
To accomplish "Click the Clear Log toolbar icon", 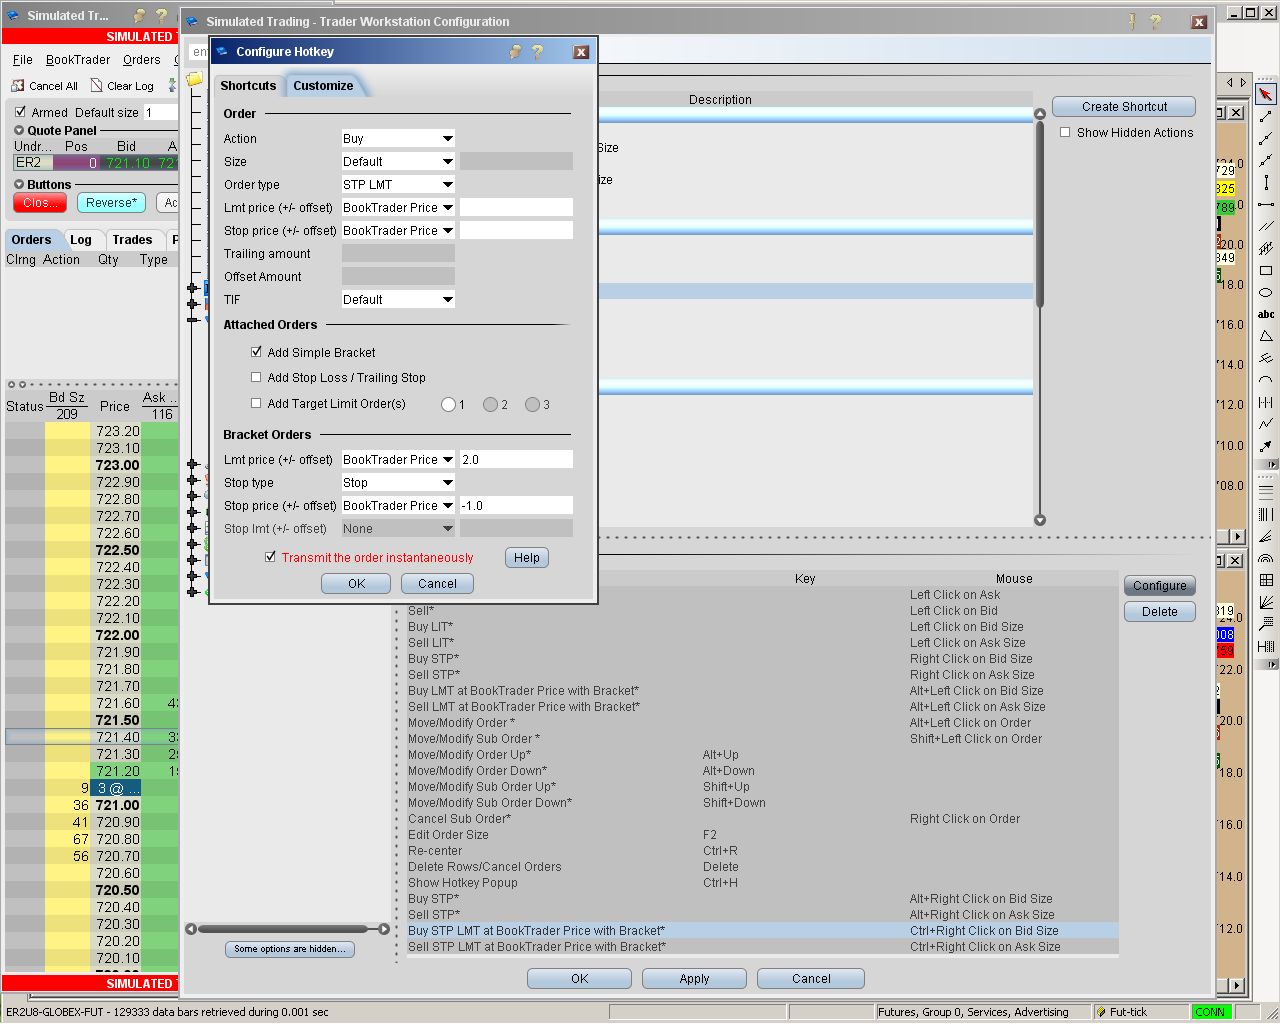I will (x=97, y=86).
